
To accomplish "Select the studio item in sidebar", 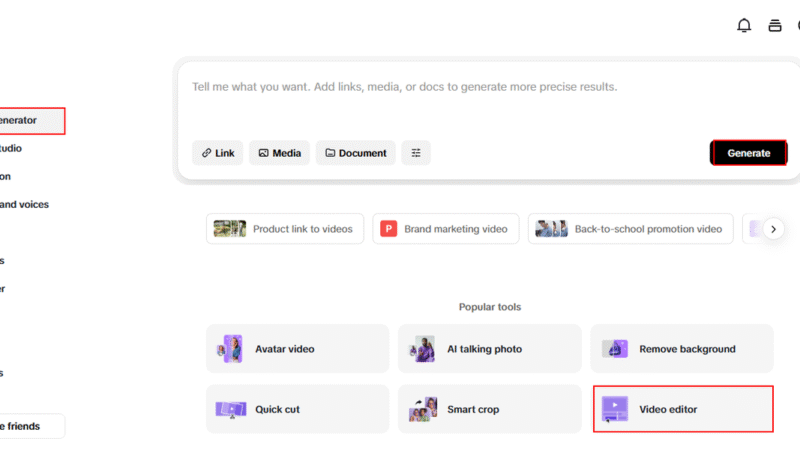I will point(11,148).
